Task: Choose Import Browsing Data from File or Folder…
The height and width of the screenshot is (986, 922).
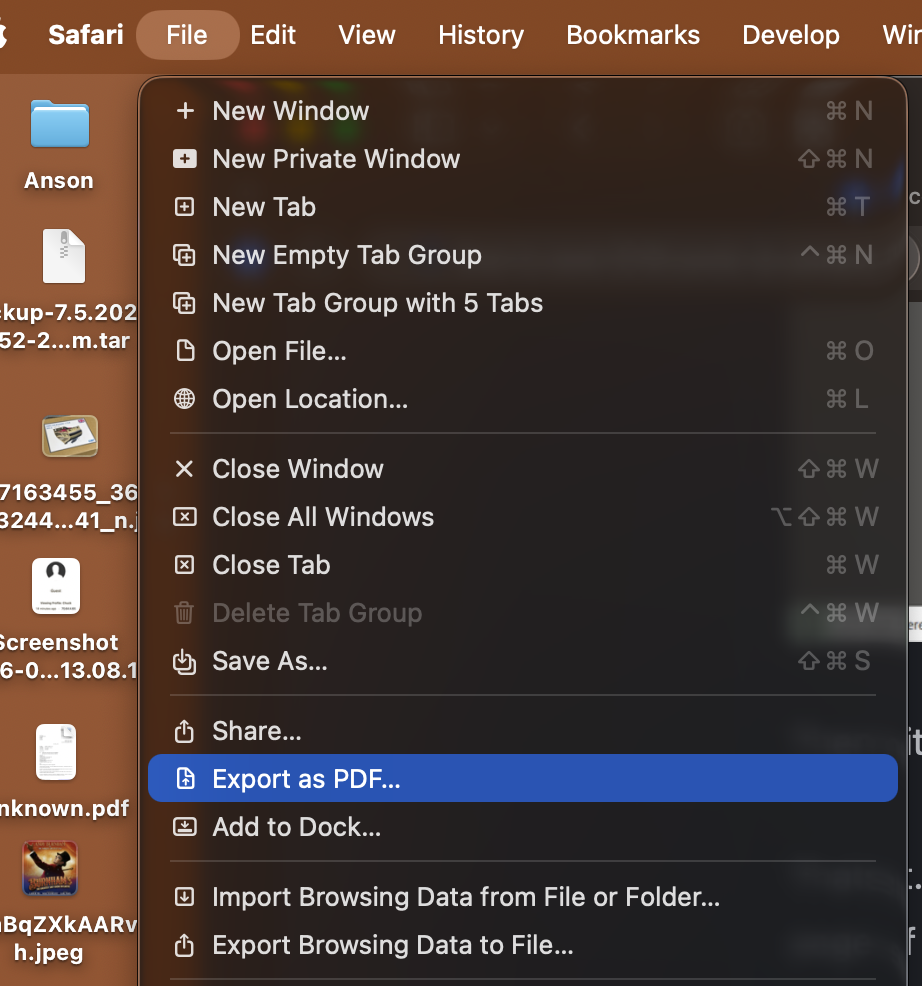Action: [523, 897]
